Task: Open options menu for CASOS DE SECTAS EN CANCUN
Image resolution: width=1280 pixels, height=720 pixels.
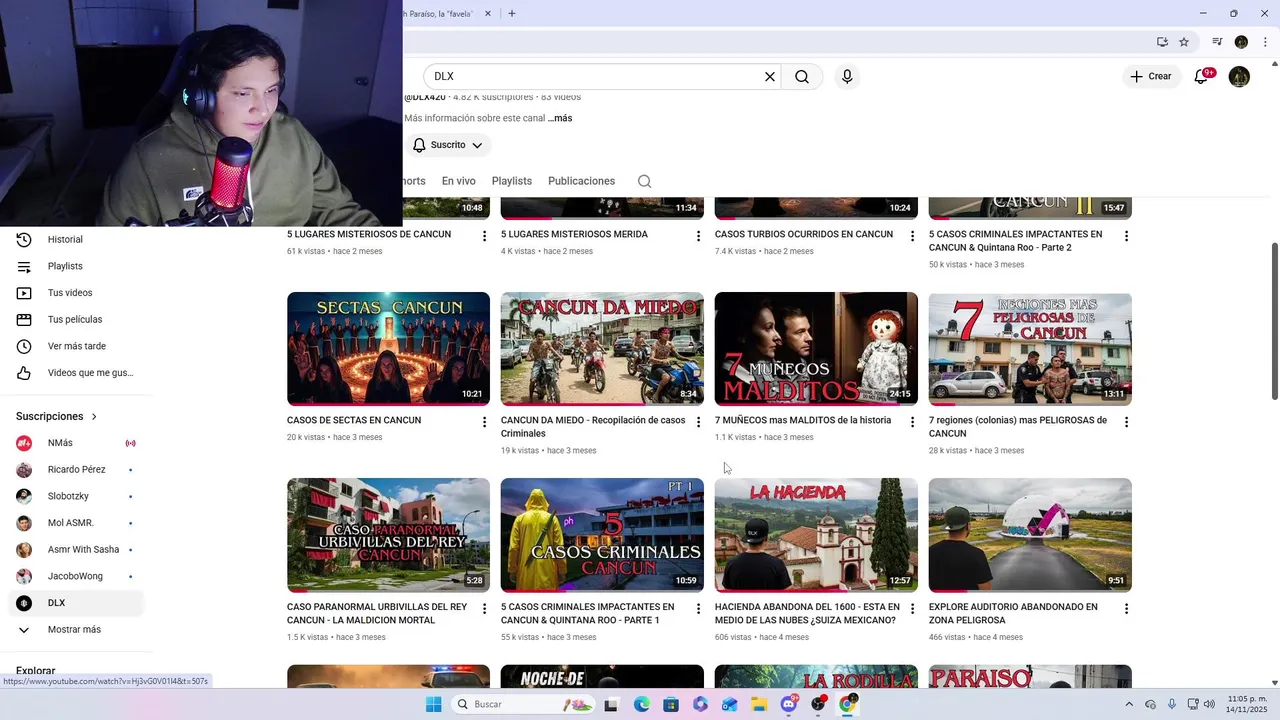Action: (485, 422)
